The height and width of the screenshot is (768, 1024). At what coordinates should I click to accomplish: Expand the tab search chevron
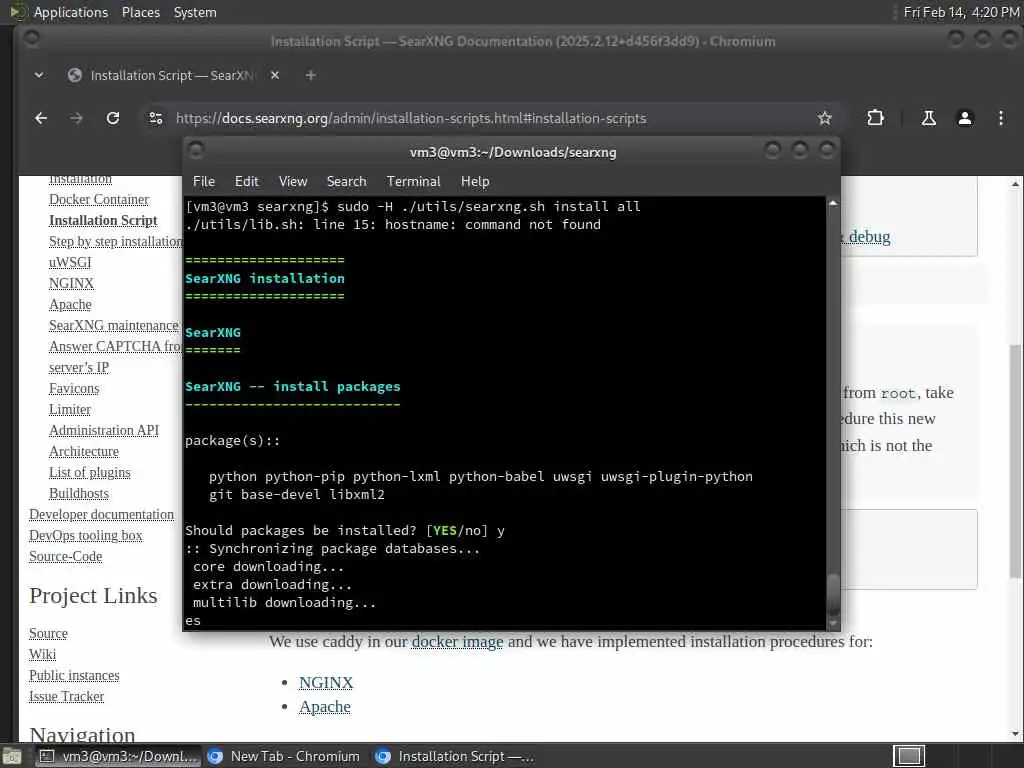(39, 75)
